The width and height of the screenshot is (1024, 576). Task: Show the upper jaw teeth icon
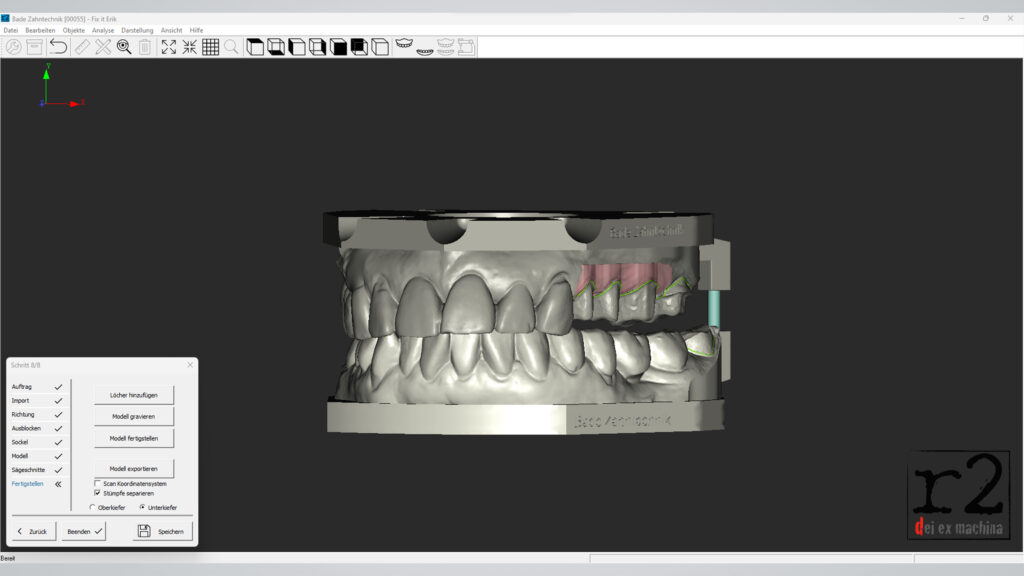[x=404, y=45]
